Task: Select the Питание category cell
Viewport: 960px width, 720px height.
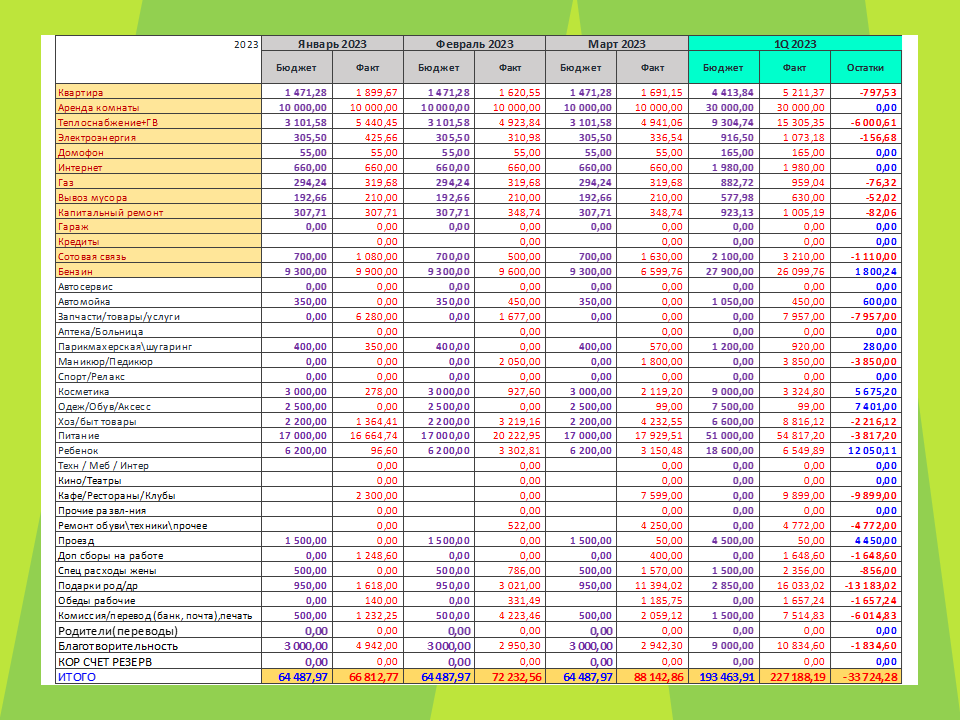Action: coord(79,437)
